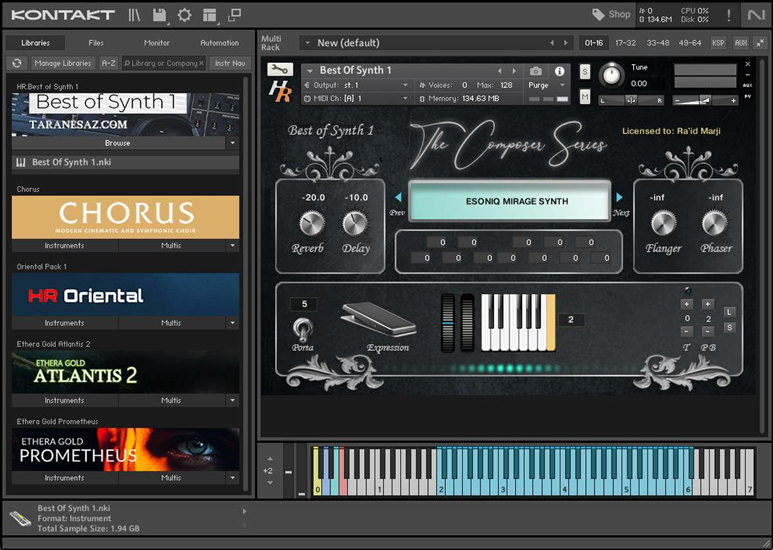Click the previous preset arrow
Image resolution: width=773 pixels, height=550 pixels.
399,198
